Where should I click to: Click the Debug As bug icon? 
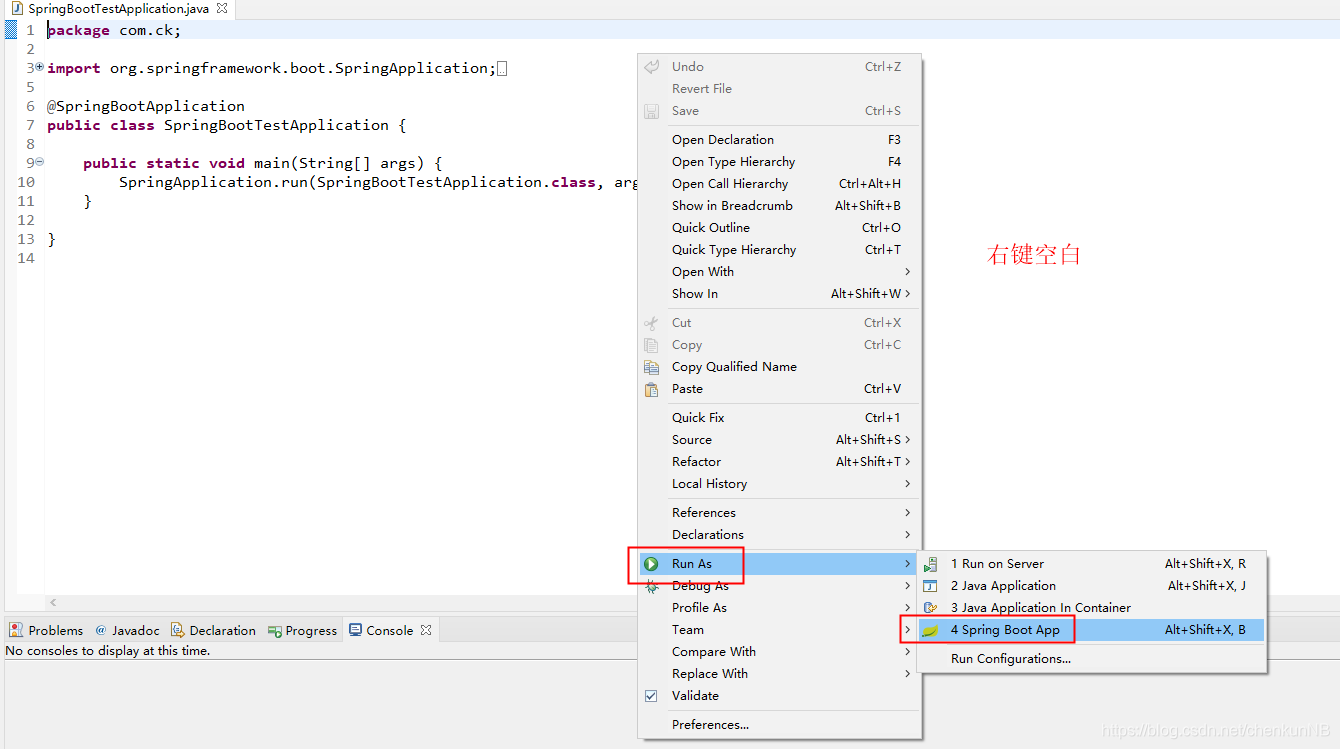[x=652, y=586]
